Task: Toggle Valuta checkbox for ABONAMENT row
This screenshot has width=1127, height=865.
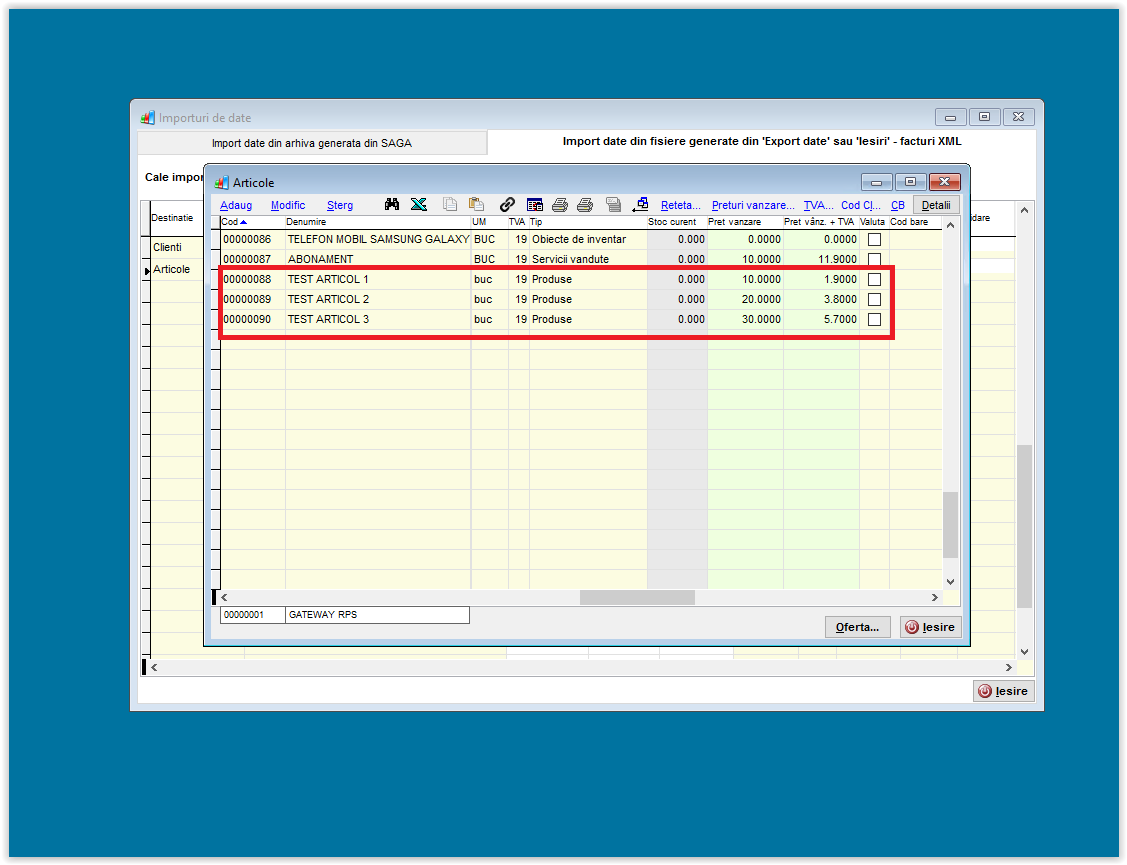Action: [x=874, y=259]
